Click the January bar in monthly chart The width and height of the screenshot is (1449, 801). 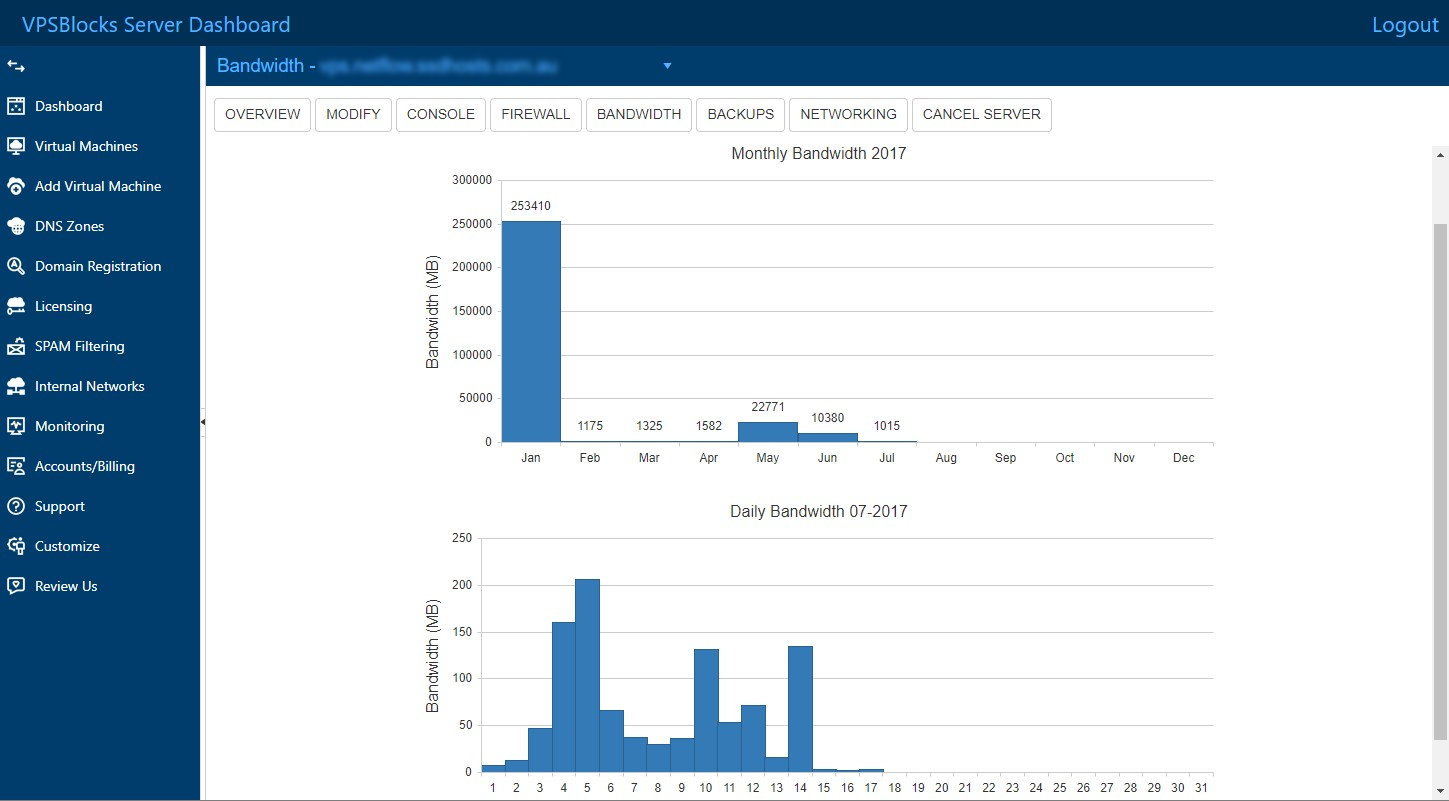coord(531,331)
